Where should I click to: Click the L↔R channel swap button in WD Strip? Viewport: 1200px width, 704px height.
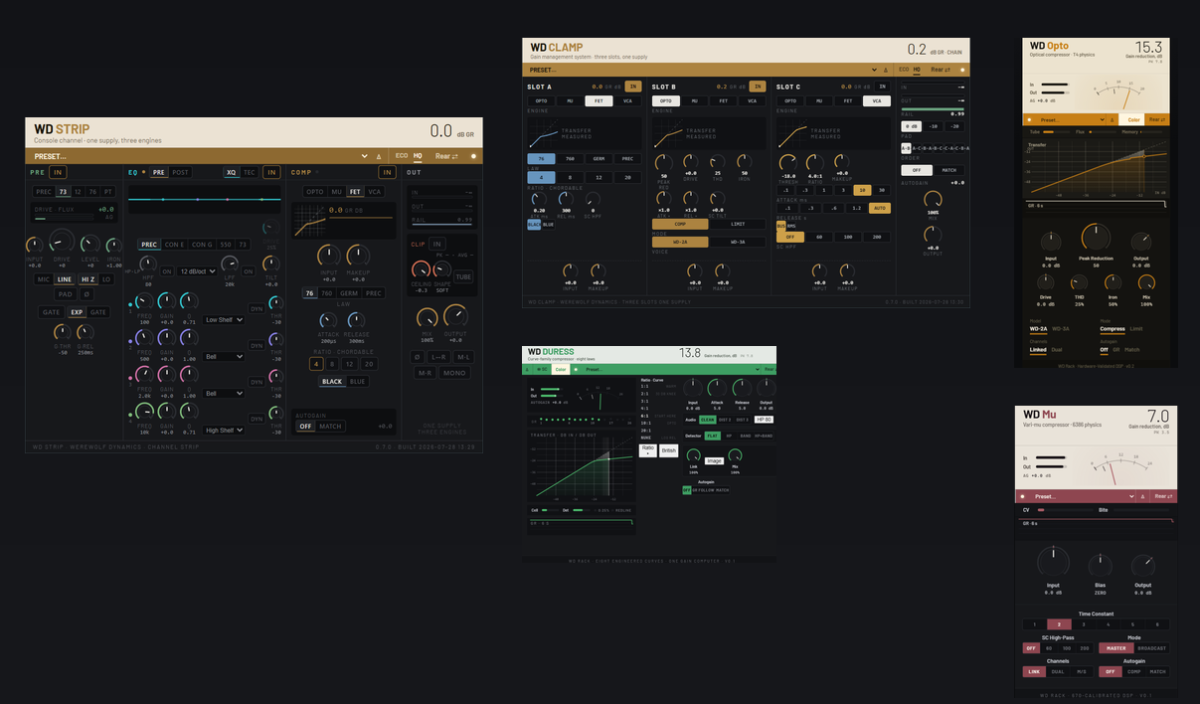click(x=438, y=357)
